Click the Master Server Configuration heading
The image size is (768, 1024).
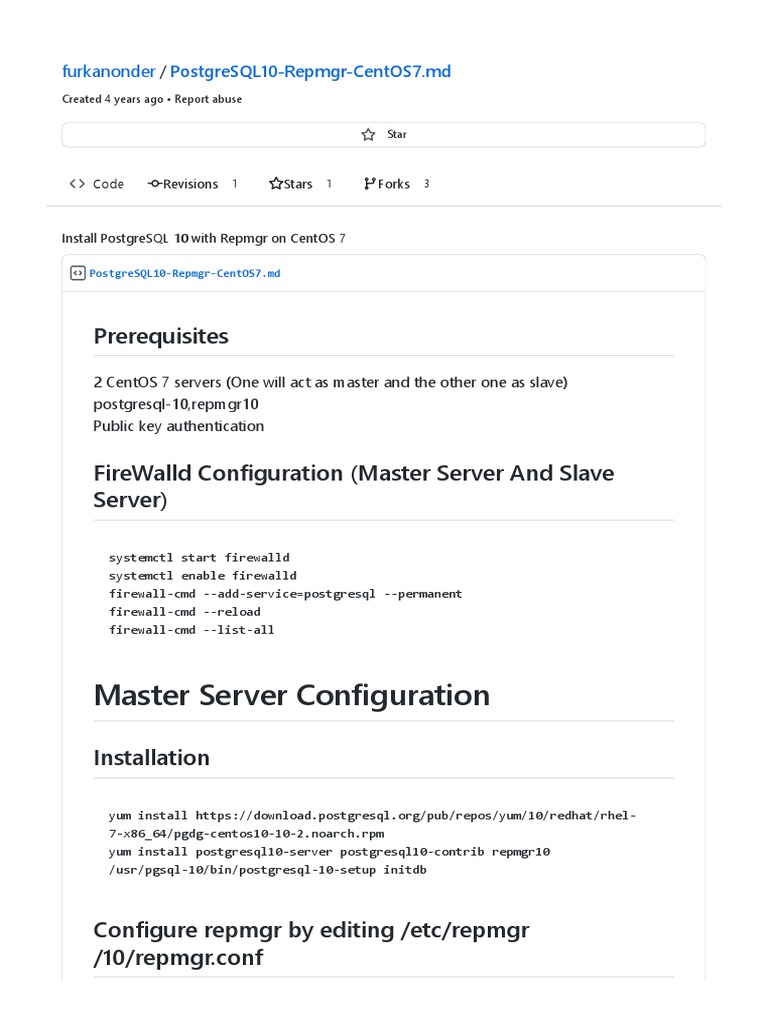[x=291, y=695]
